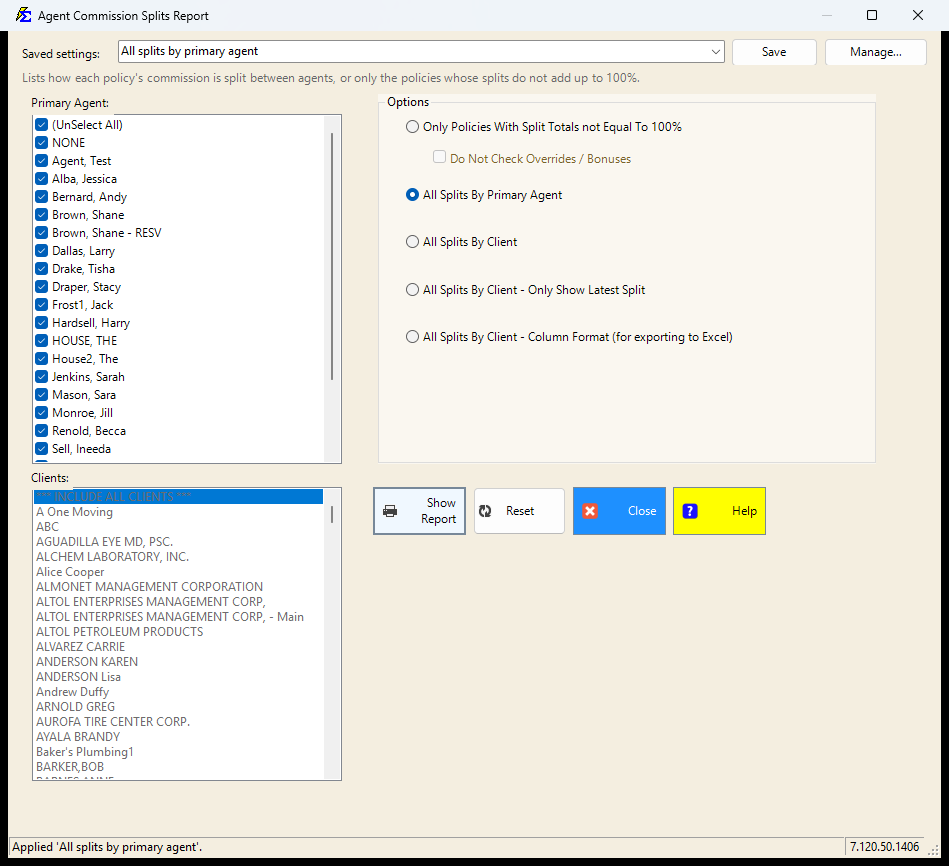Uncheck the NONE agent checkbox
The width and height of the screenshot is (949, 866).
click(x=41, y=143)
